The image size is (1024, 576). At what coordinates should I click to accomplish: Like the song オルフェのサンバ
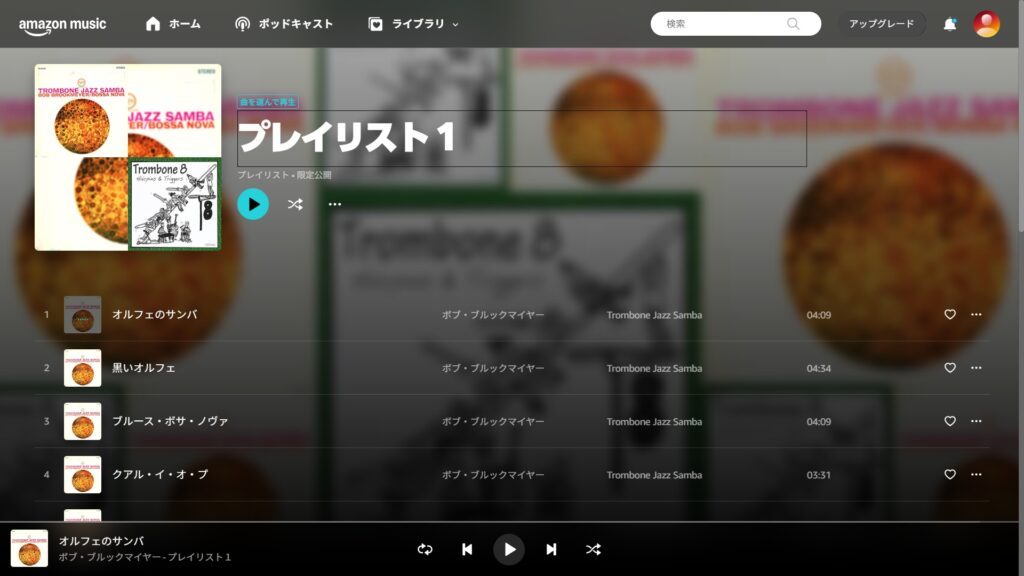(x=949, y=314)
